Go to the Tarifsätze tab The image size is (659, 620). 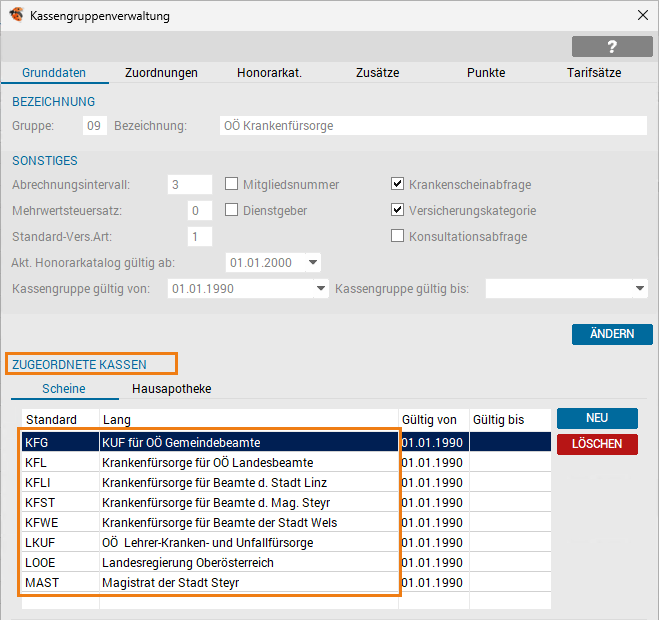(594, 73)
